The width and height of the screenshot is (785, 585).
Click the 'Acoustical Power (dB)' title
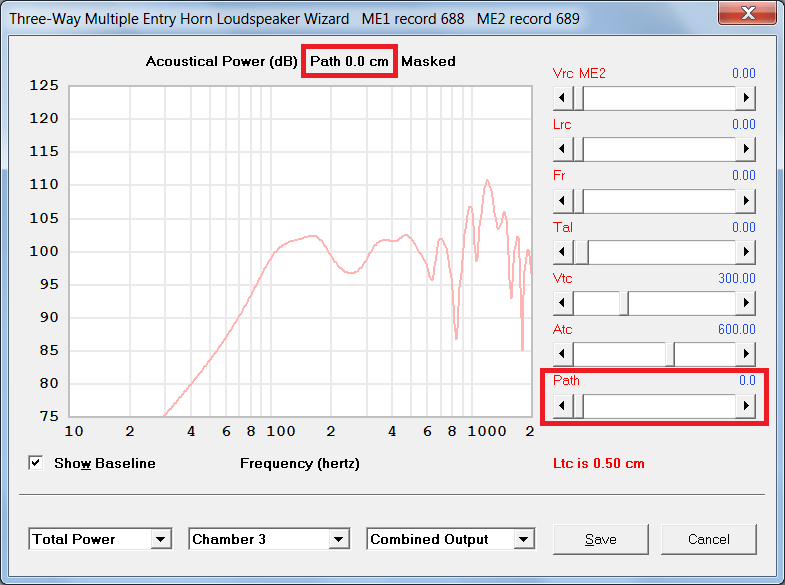click(x=222, y=61)
